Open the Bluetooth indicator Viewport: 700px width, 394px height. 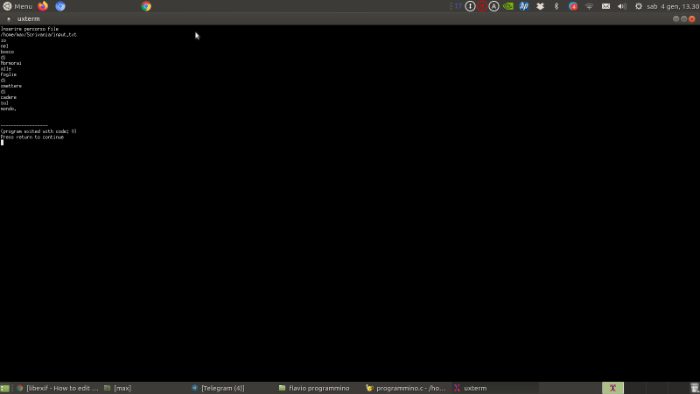point(556,6)
